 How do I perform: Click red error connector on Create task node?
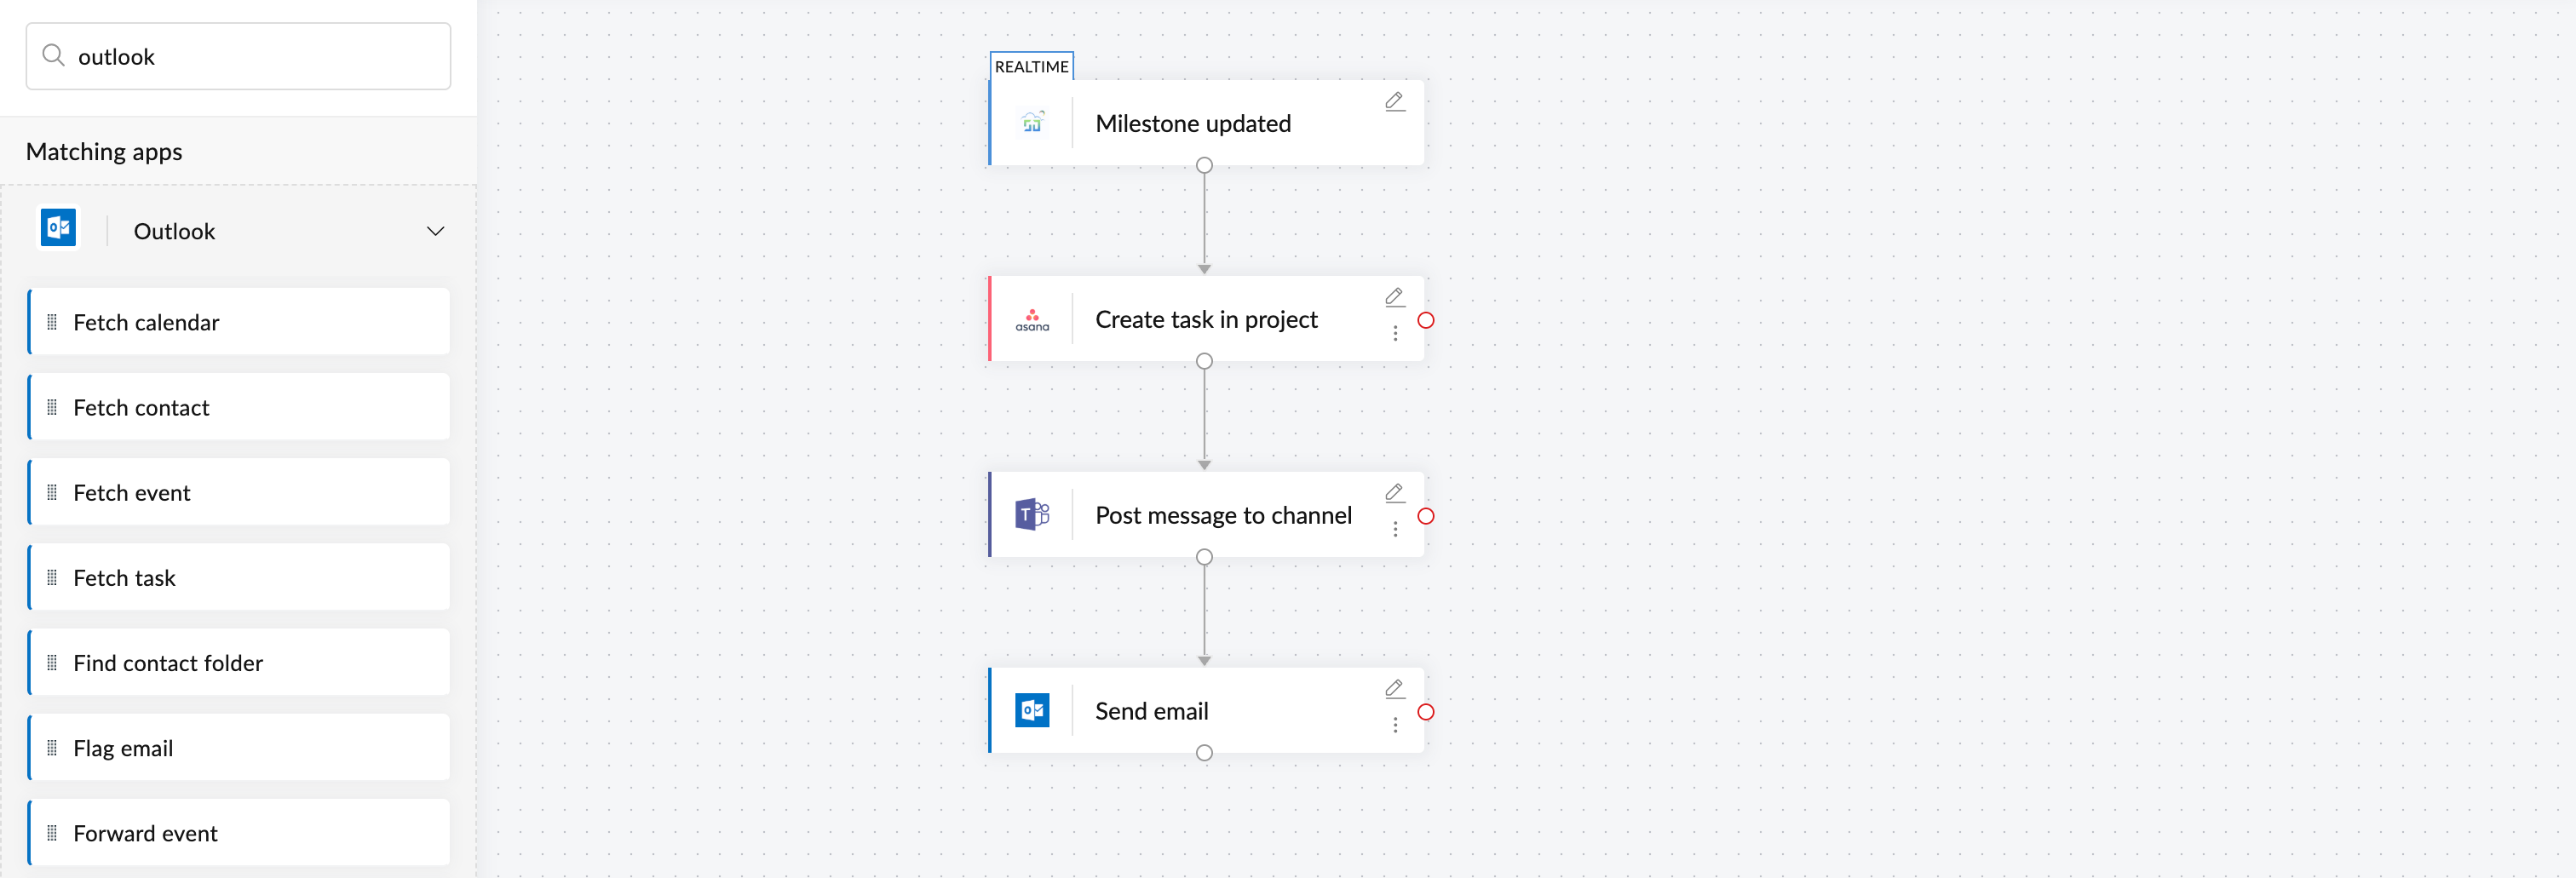[1426, 320]
